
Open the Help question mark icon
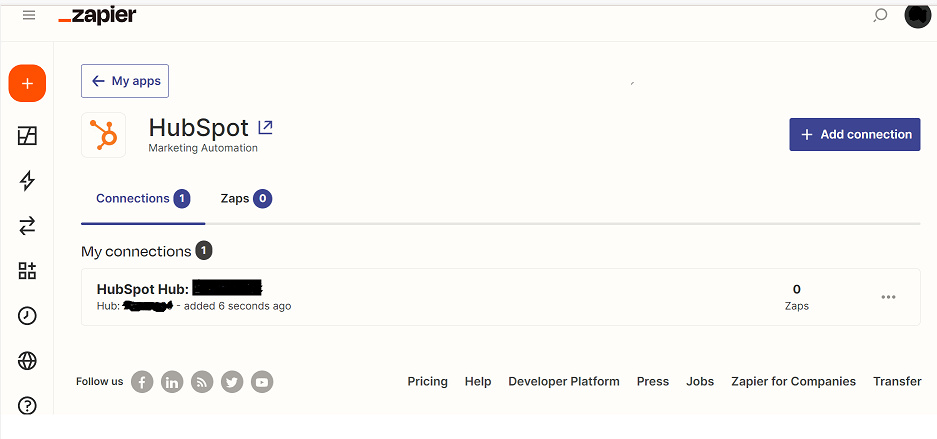click(27, 406)
